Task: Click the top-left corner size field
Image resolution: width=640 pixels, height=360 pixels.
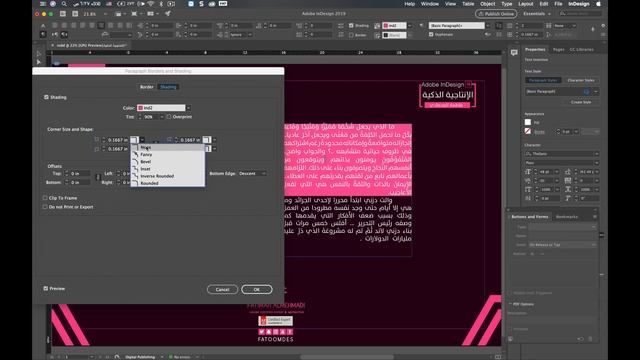Action: click(118, 140)
